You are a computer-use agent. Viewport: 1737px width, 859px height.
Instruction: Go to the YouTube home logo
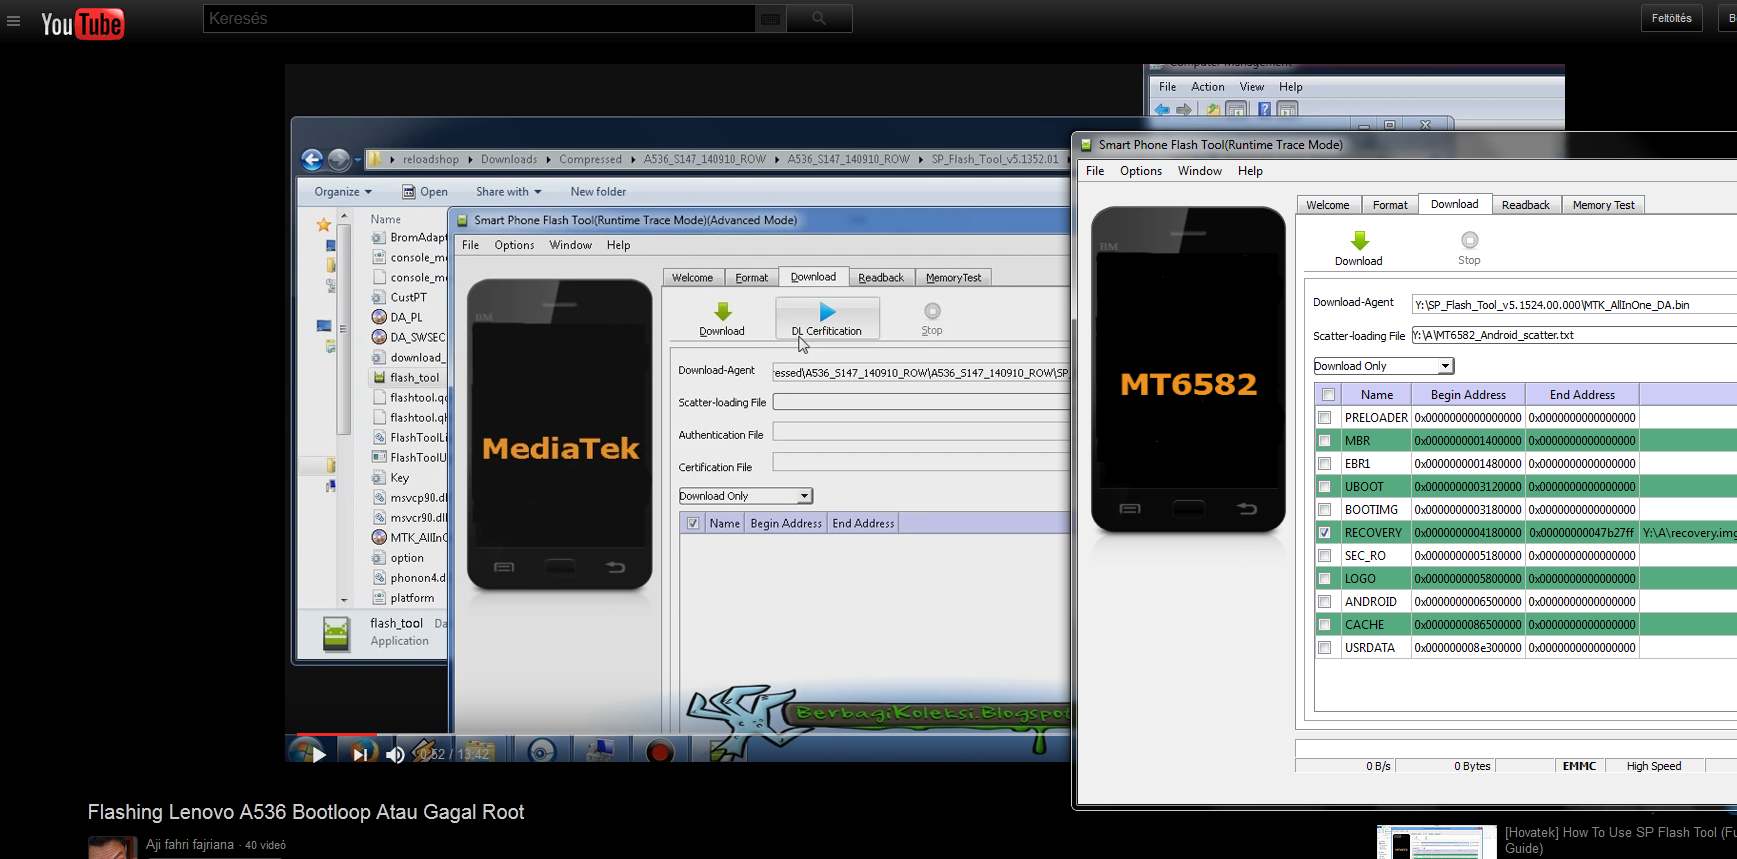coord(82,23)
